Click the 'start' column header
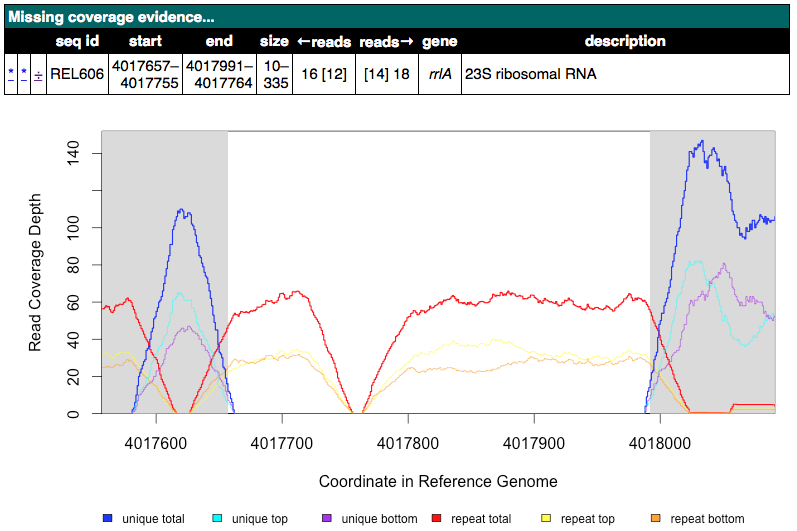The image size is (797, 531). 145,41
